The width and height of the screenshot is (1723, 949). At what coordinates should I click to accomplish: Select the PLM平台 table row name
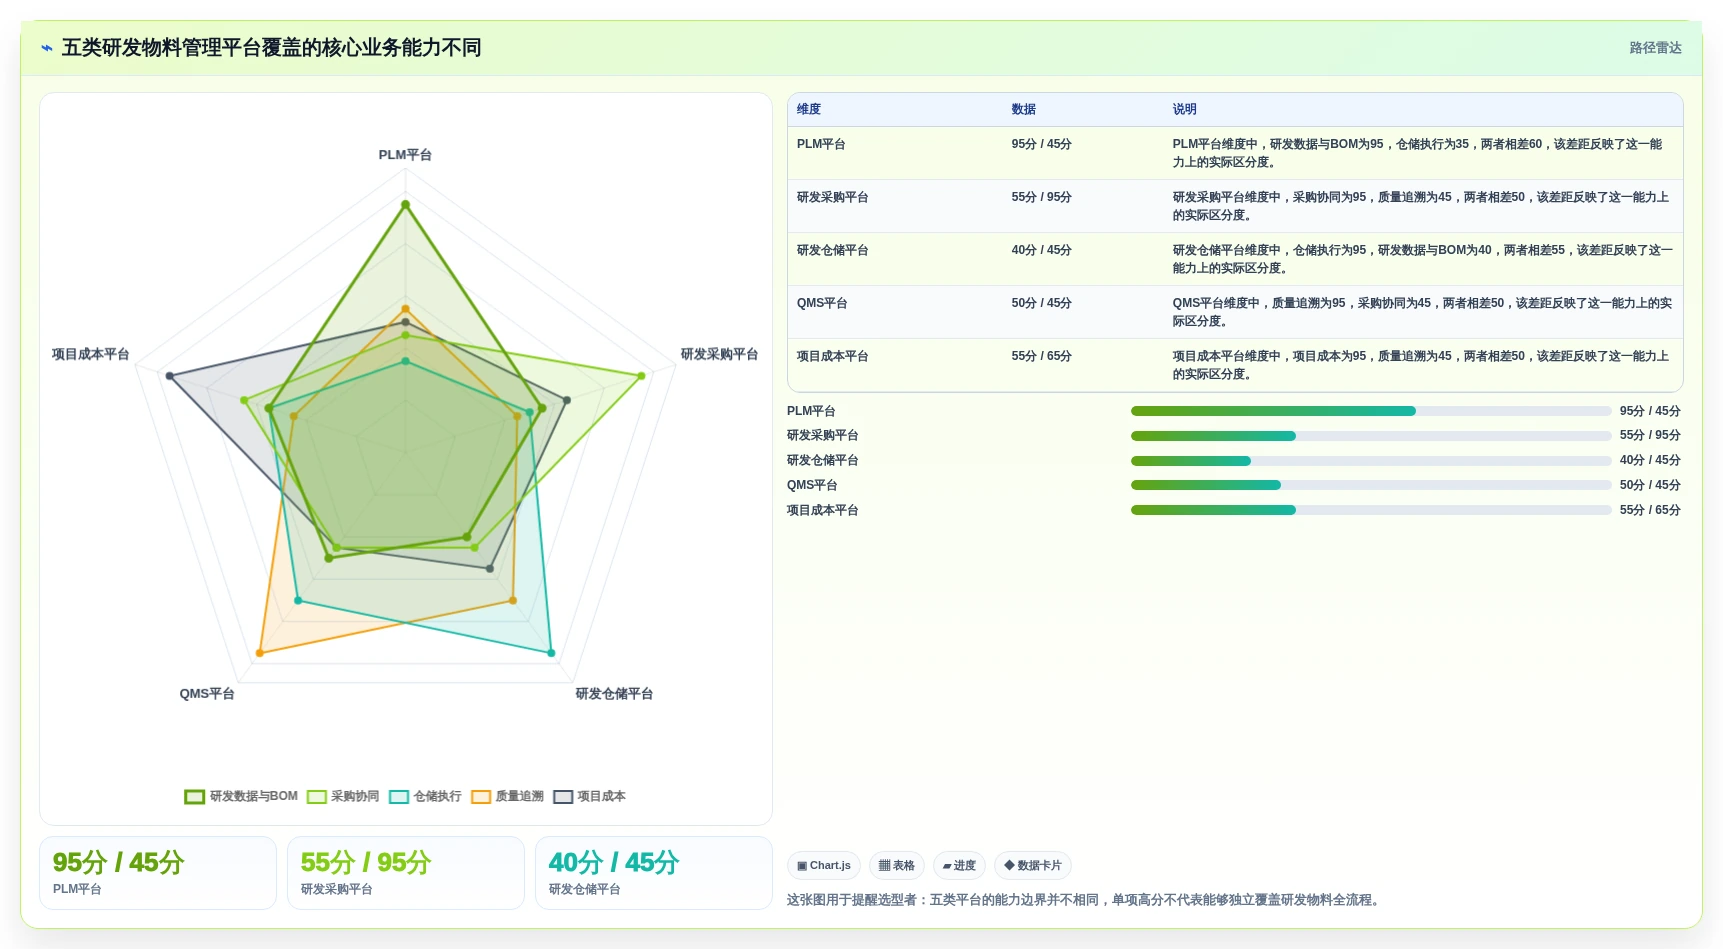821,144
